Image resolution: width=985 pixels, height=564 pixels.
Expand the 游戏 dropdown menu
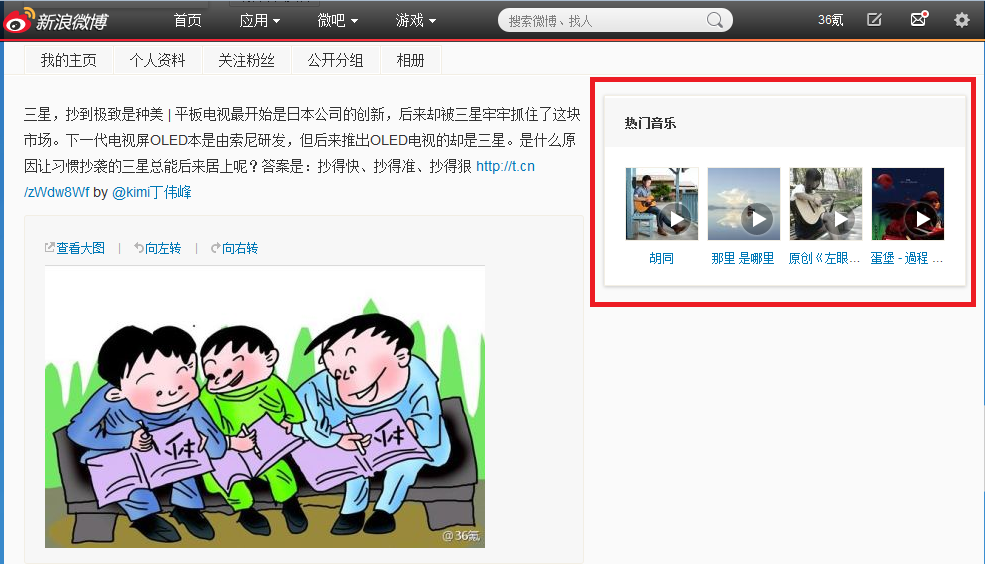point(415,21)
